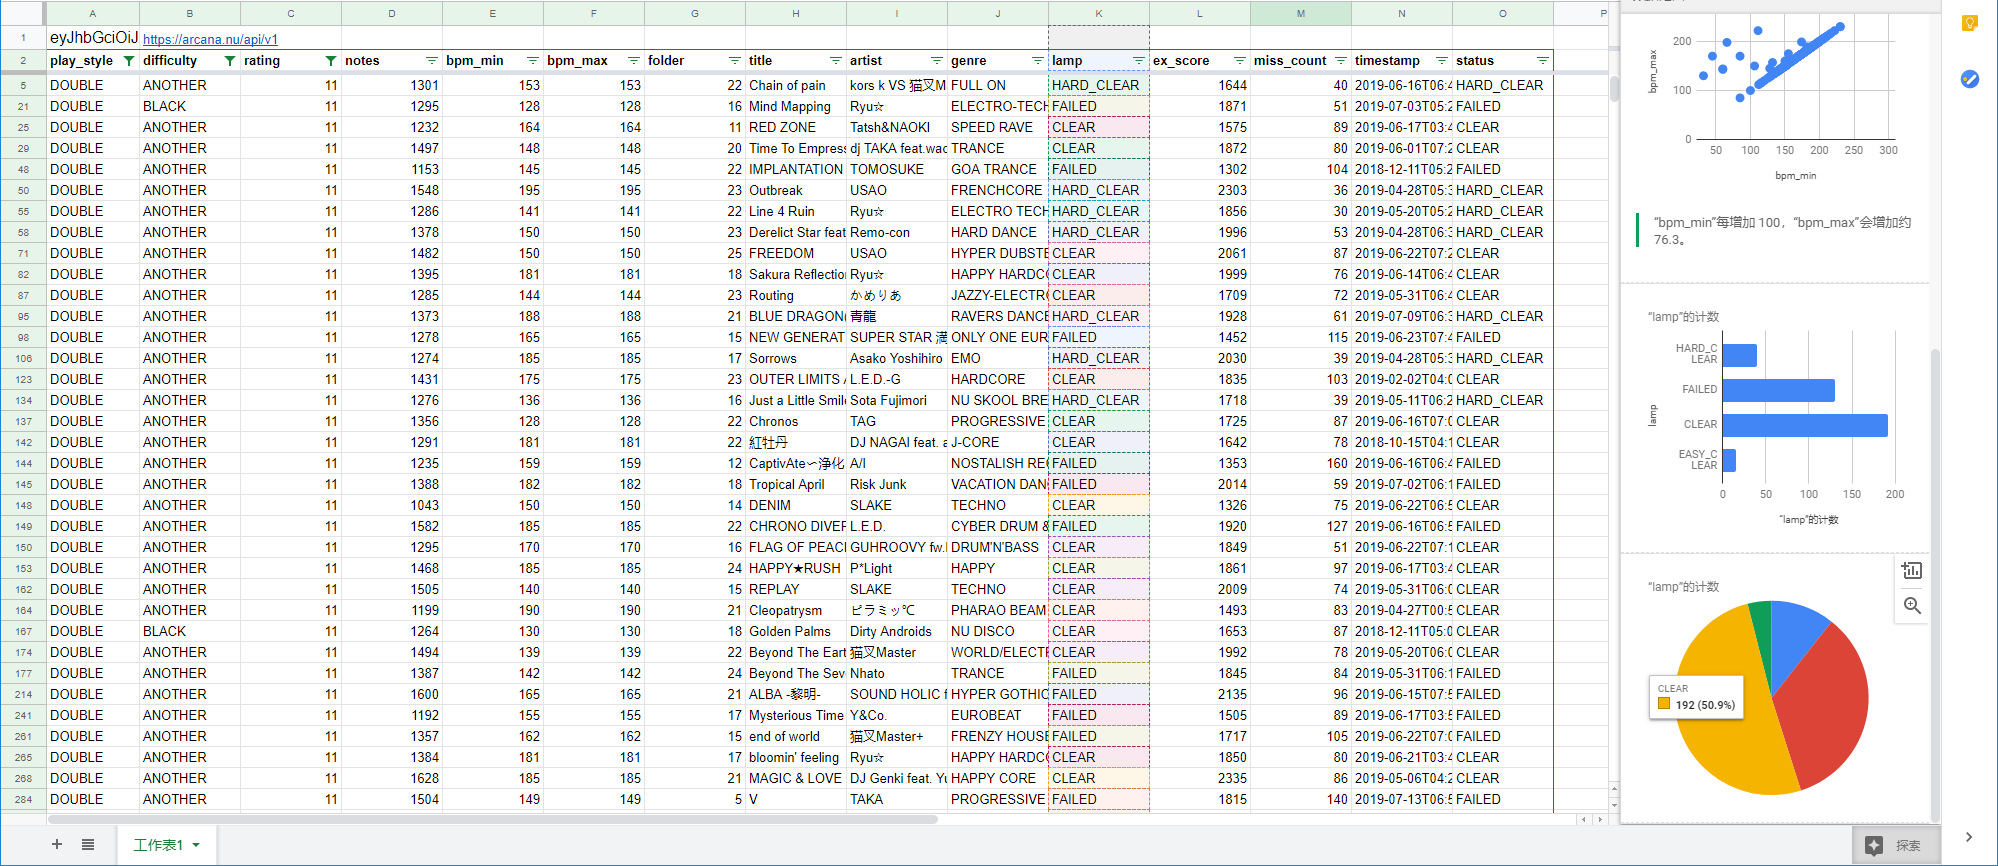Collapse the side panel chevron
The width and height of the screenshot is (1998, 866).
[x=1969, y=837]
